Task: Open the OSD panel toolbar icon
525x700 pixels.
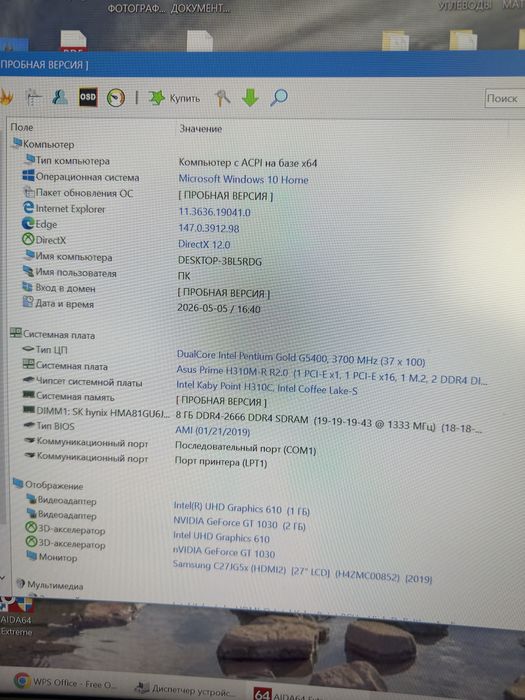Action: coord(88,97)
